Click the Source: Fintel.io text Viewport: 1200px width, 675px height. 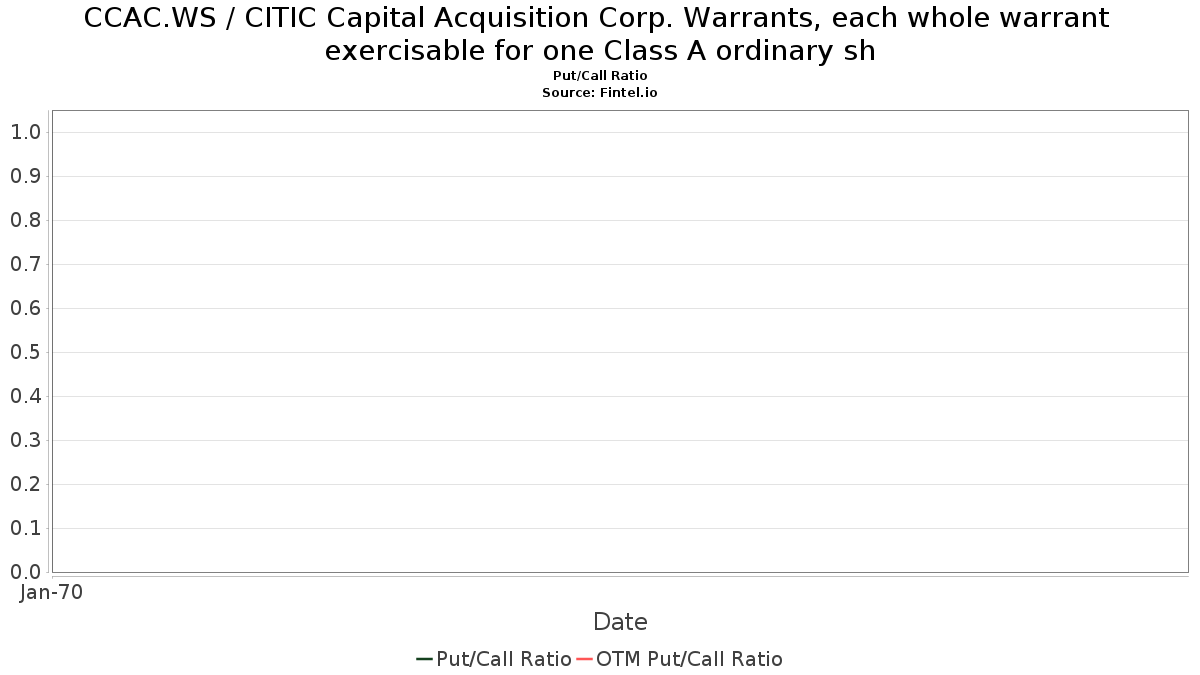tap(600, 92)
